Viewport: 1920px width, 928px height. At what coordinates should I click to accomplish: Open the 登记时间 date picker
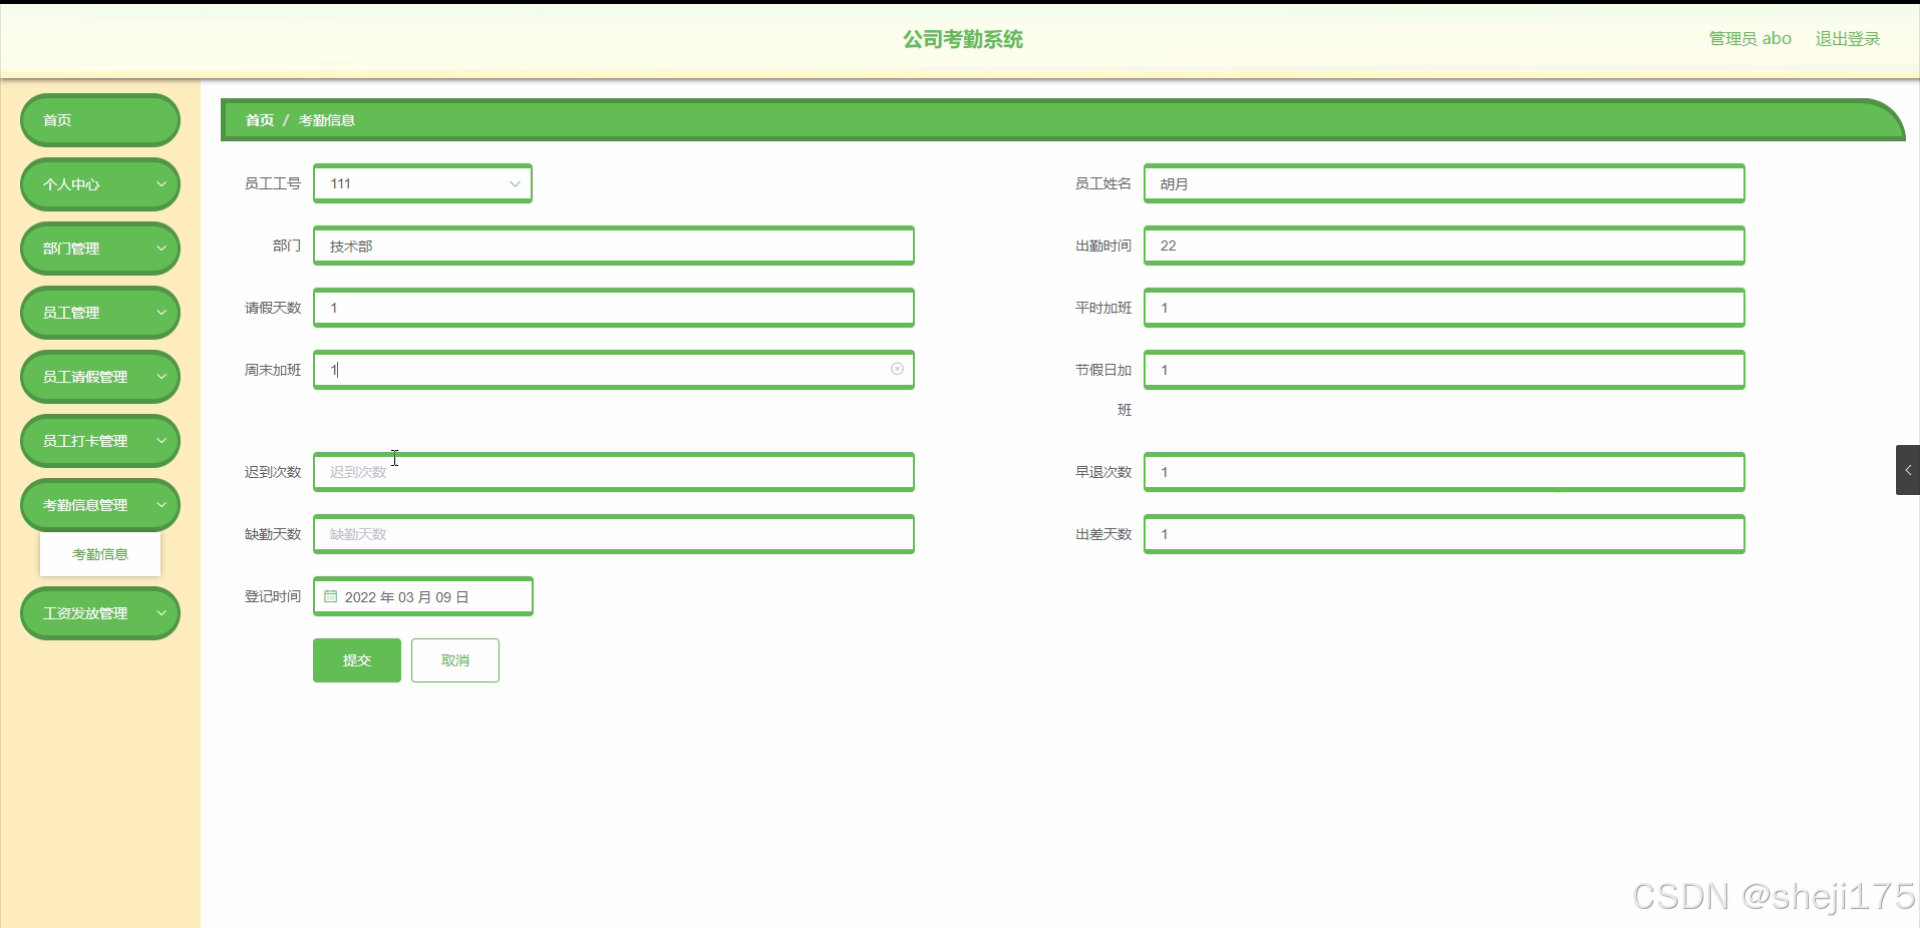pos(423,596)
